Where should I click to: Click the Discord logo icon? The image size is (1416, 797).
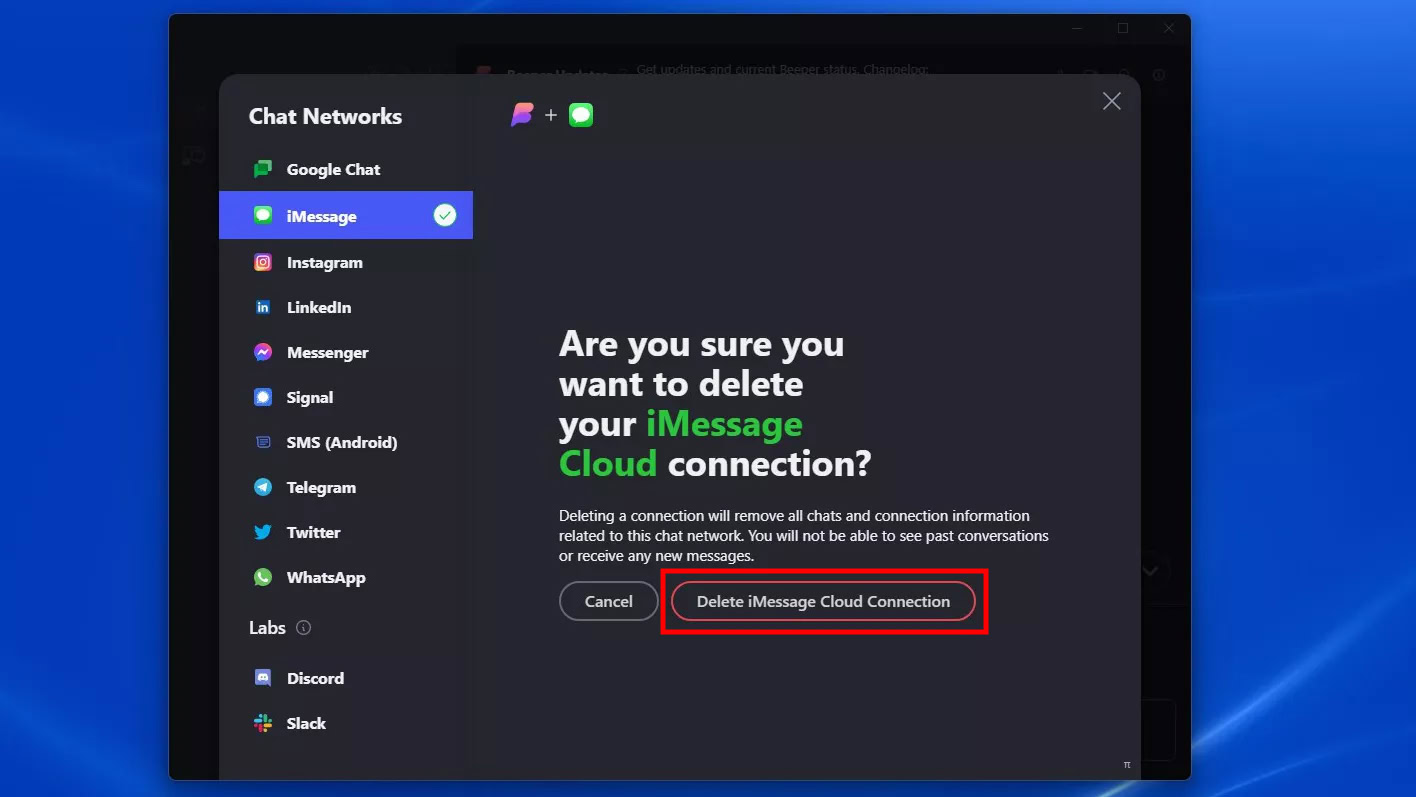pos(263,678)
